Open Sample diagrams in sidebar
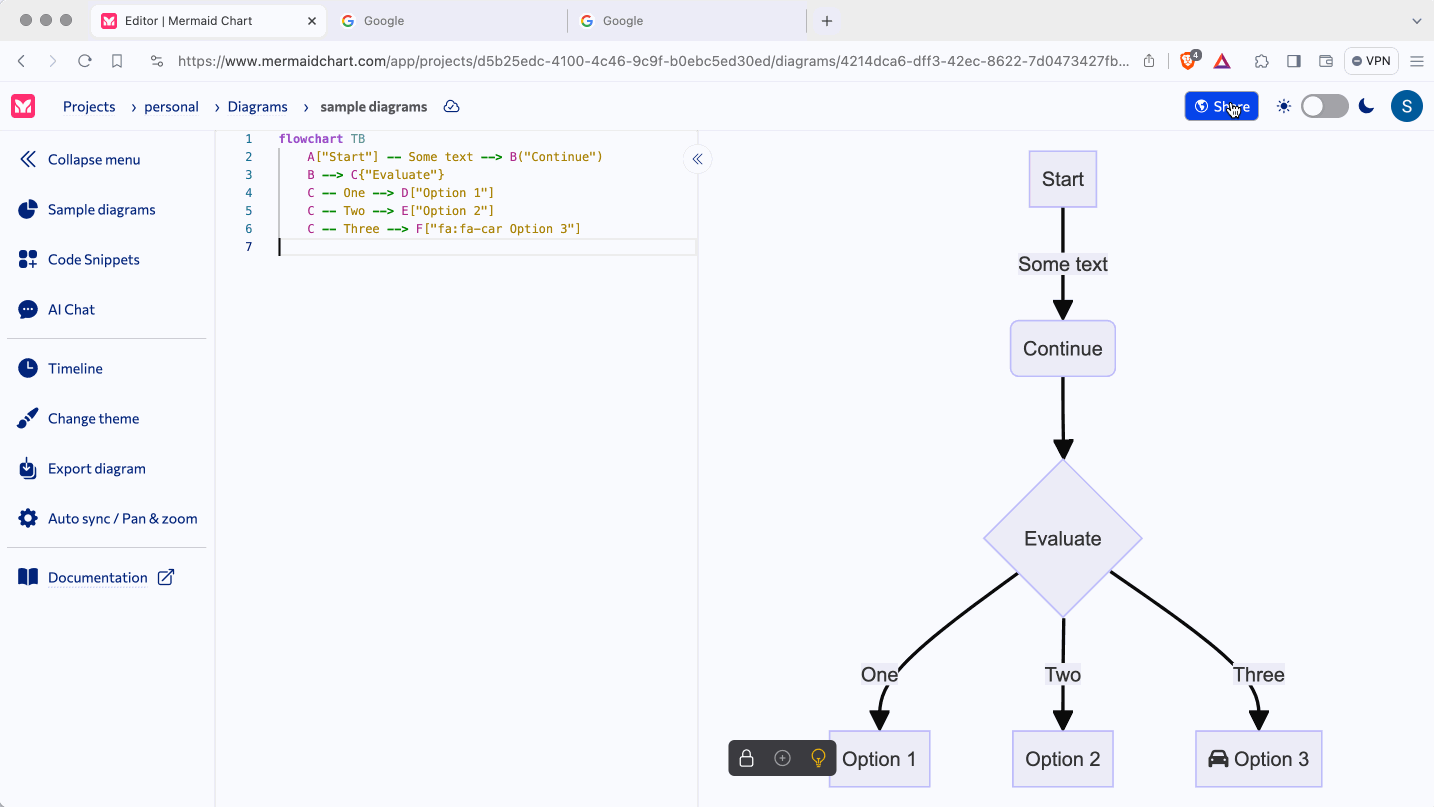Screen dimensions: 1434x807 coord(87,209)
